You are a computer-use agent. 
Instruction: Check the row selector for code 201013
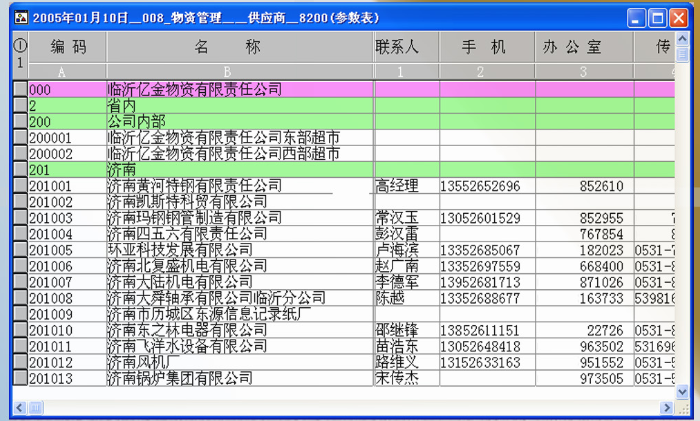[x=19, y=378]
